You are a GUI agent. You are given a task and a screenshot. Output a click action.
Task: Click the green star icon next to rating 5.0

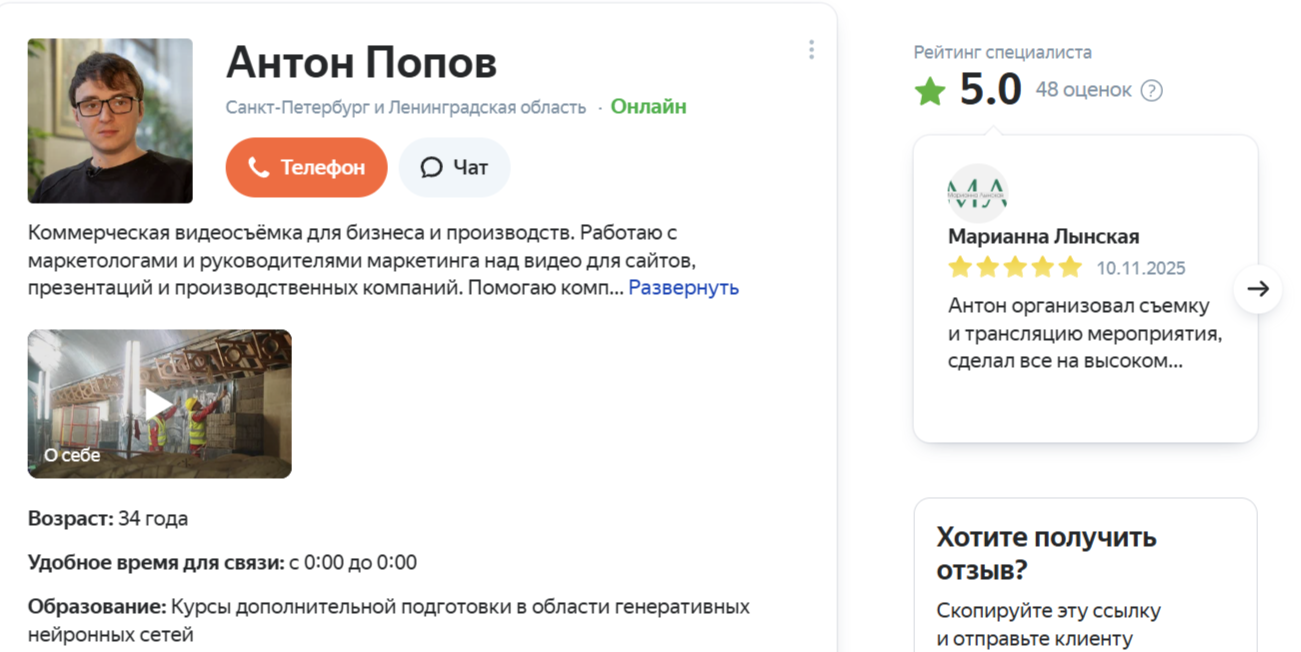[930, 89]
